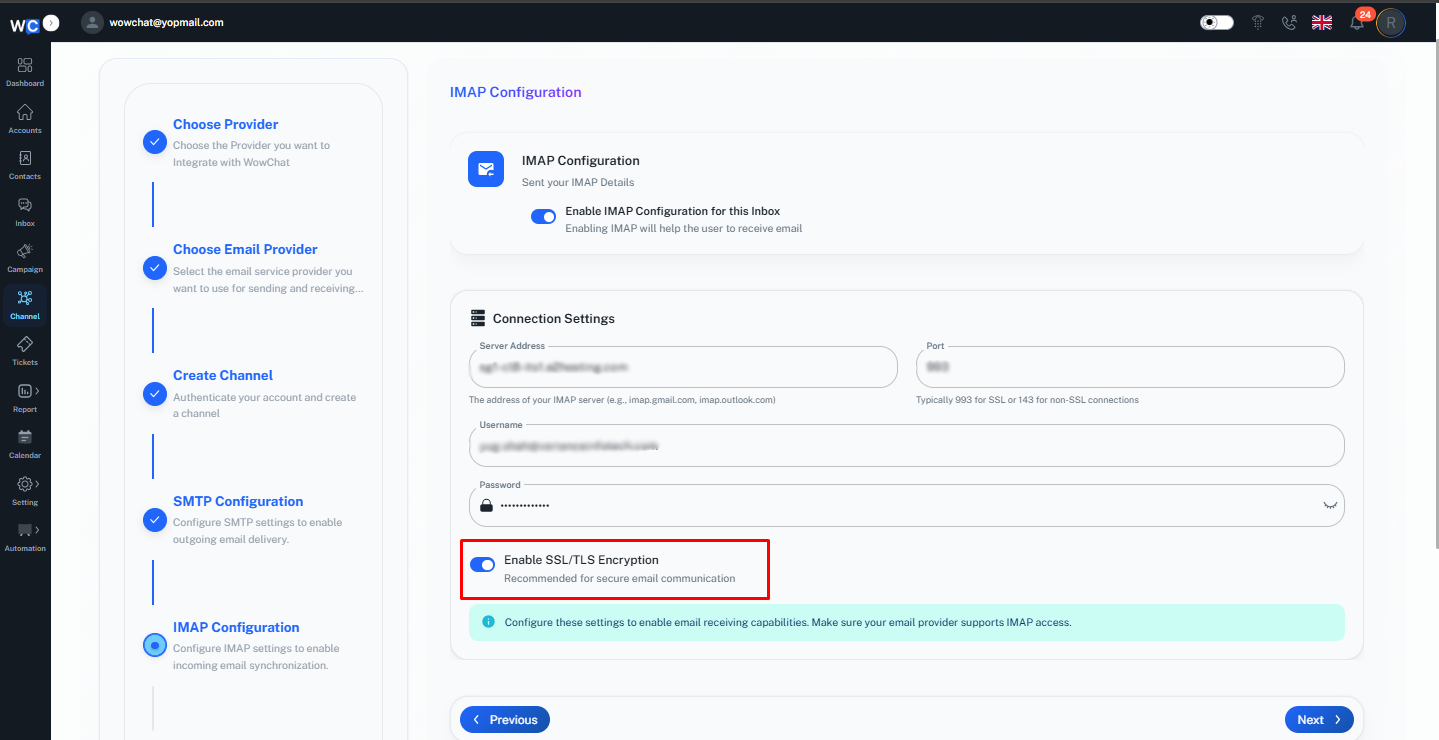Expand the Automation submenu chevron

pyautogui.click(x=37, y=530)
